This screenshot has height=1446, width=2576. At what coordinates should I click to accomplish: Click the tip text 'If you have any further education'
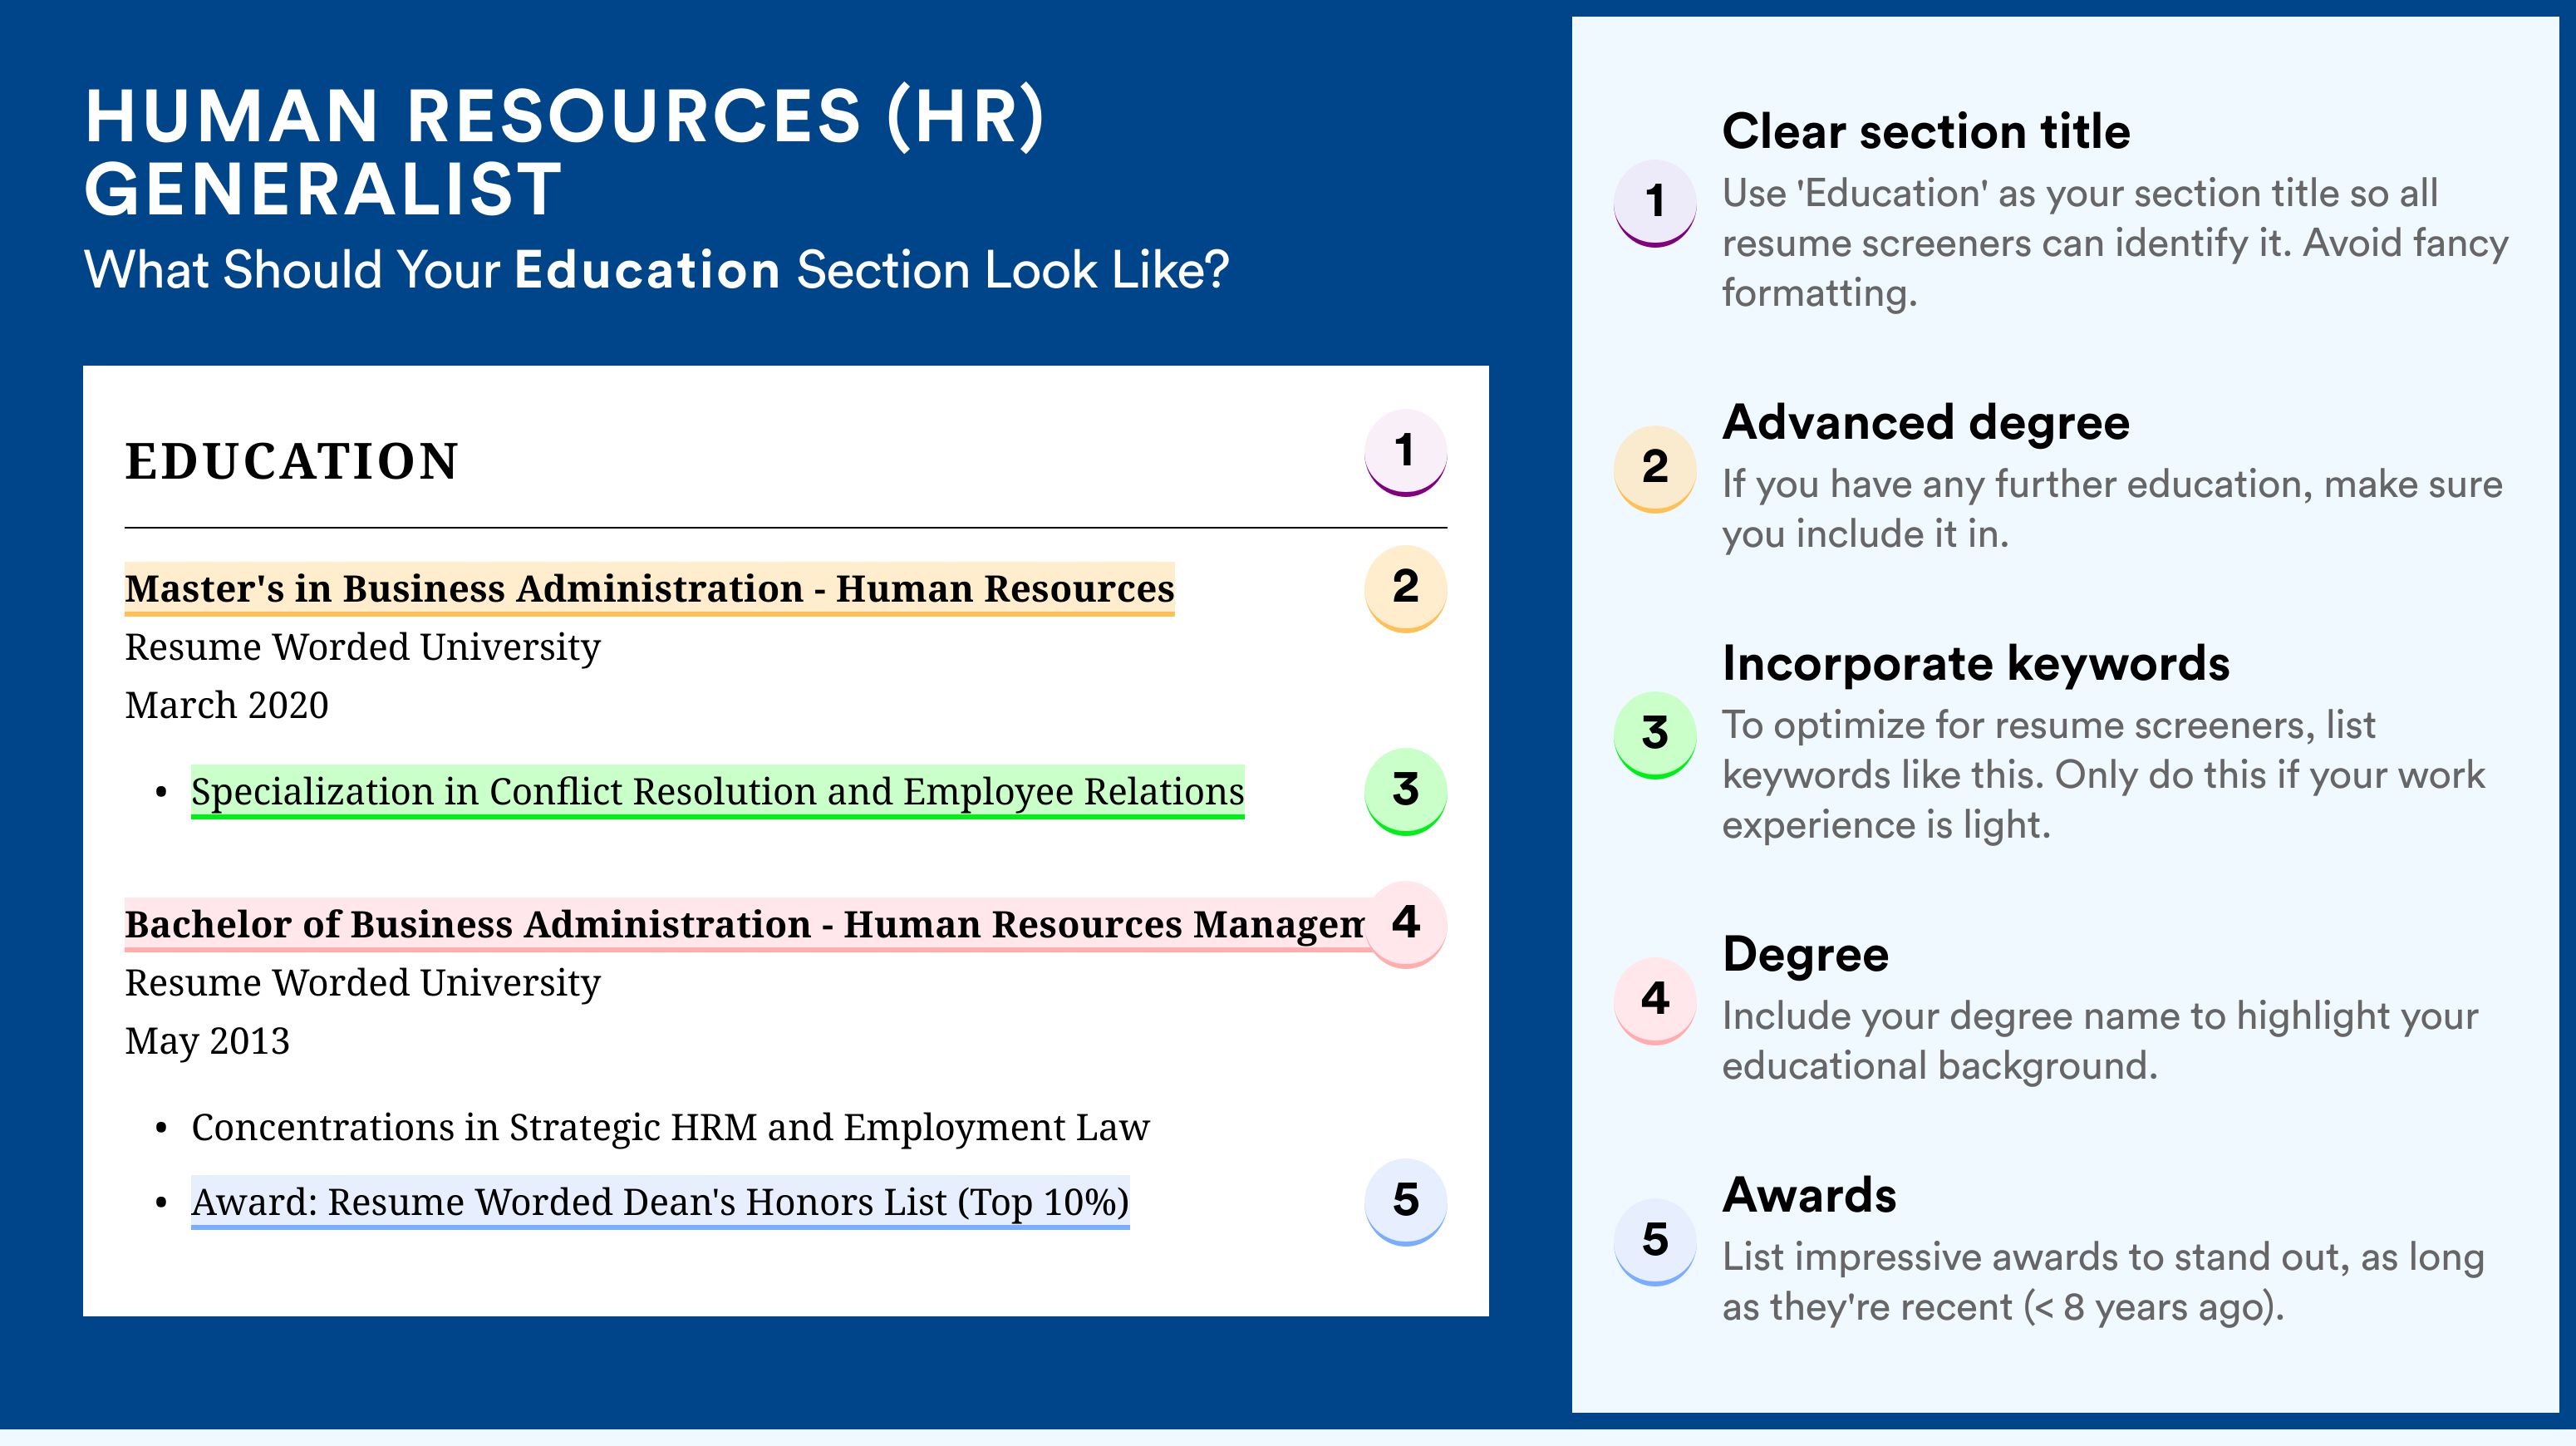[2112, 509]
